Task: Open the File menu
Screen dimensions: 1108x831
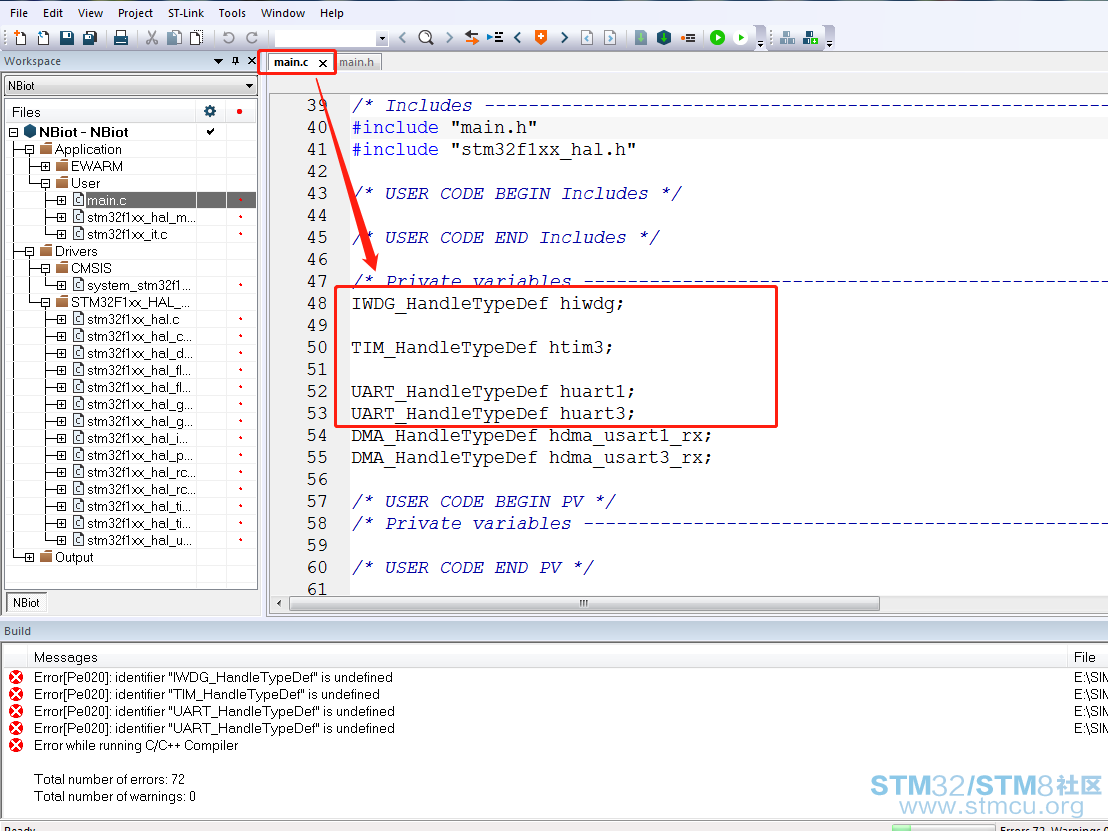Action: 19,13
